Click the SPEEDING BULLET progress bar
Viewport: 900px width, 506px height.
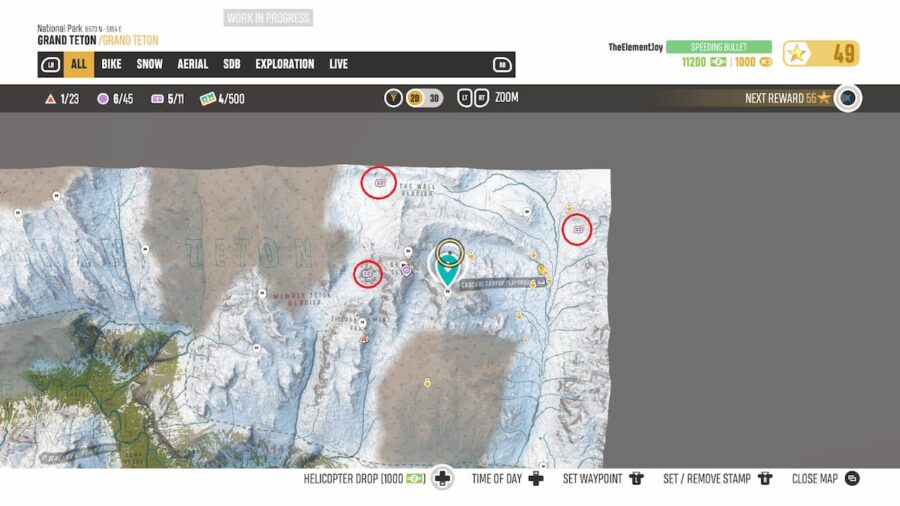click(719, 47)
